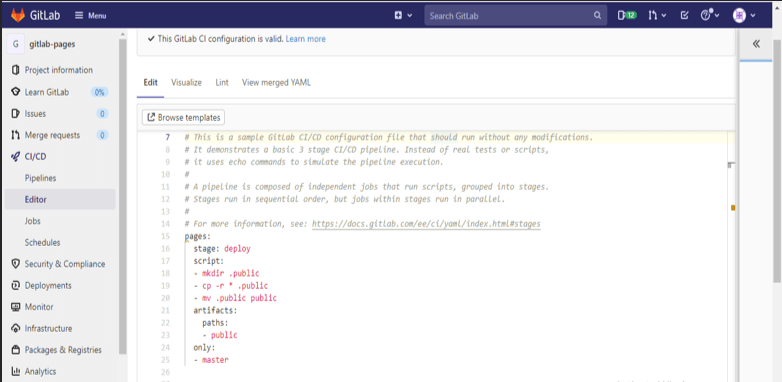
Task: Click the Monitor sidebar icon
Action: (15, 307)
